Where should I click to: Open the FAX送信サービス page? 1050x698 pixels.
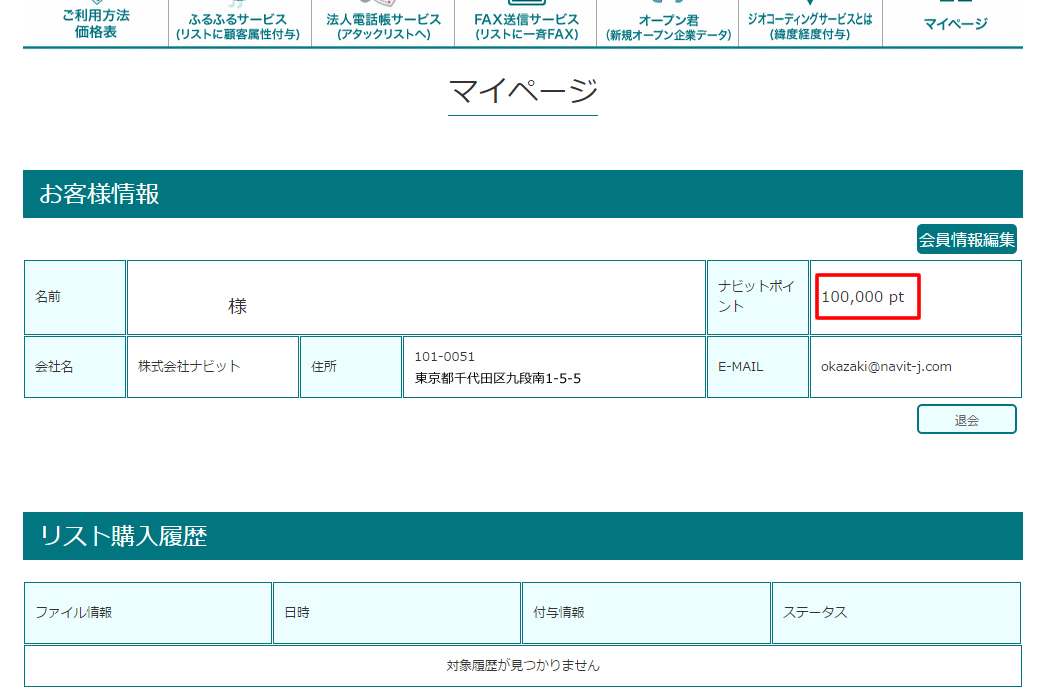pyautogui.click(x=526, y=26)
